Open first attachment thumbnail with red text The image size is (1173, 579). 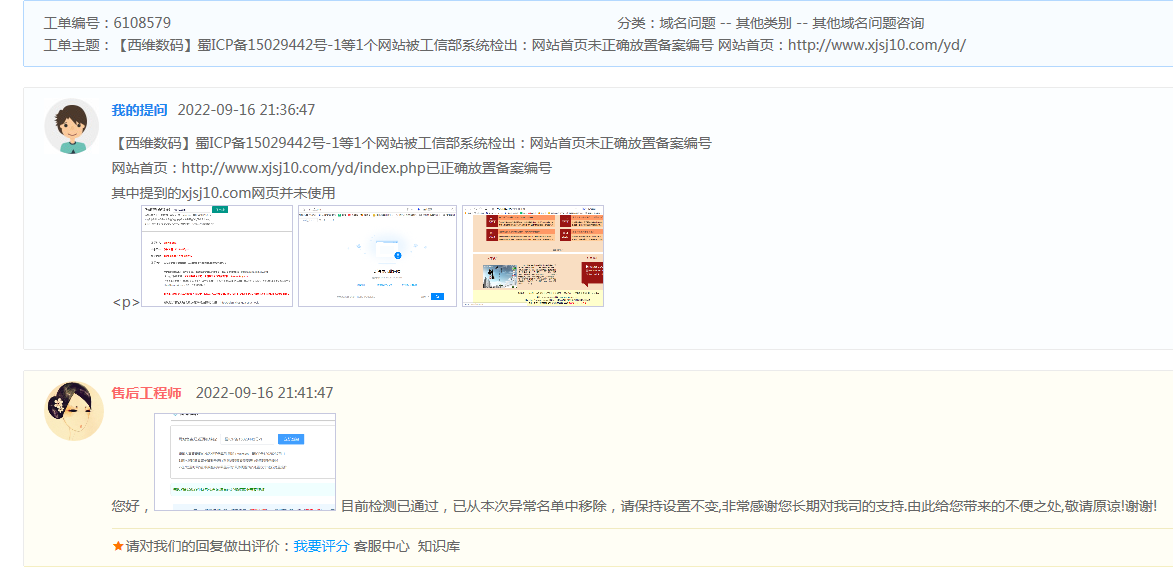click(217, 256)
